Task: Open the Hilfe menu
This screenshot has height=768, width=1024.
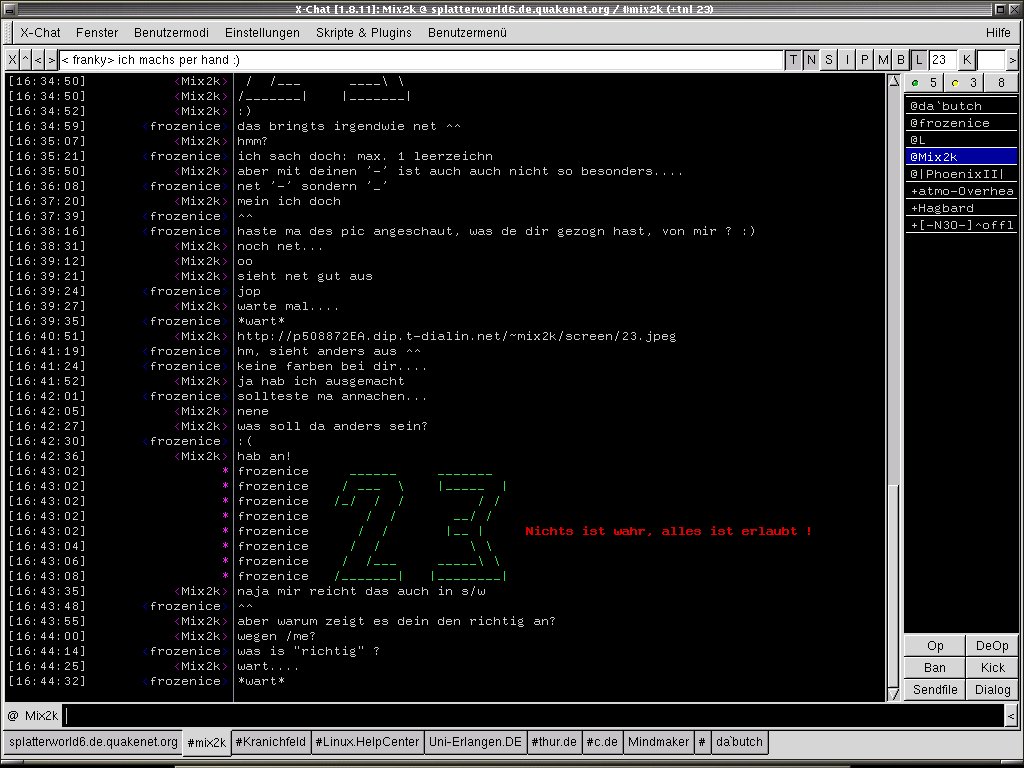Action: [997, 33]
